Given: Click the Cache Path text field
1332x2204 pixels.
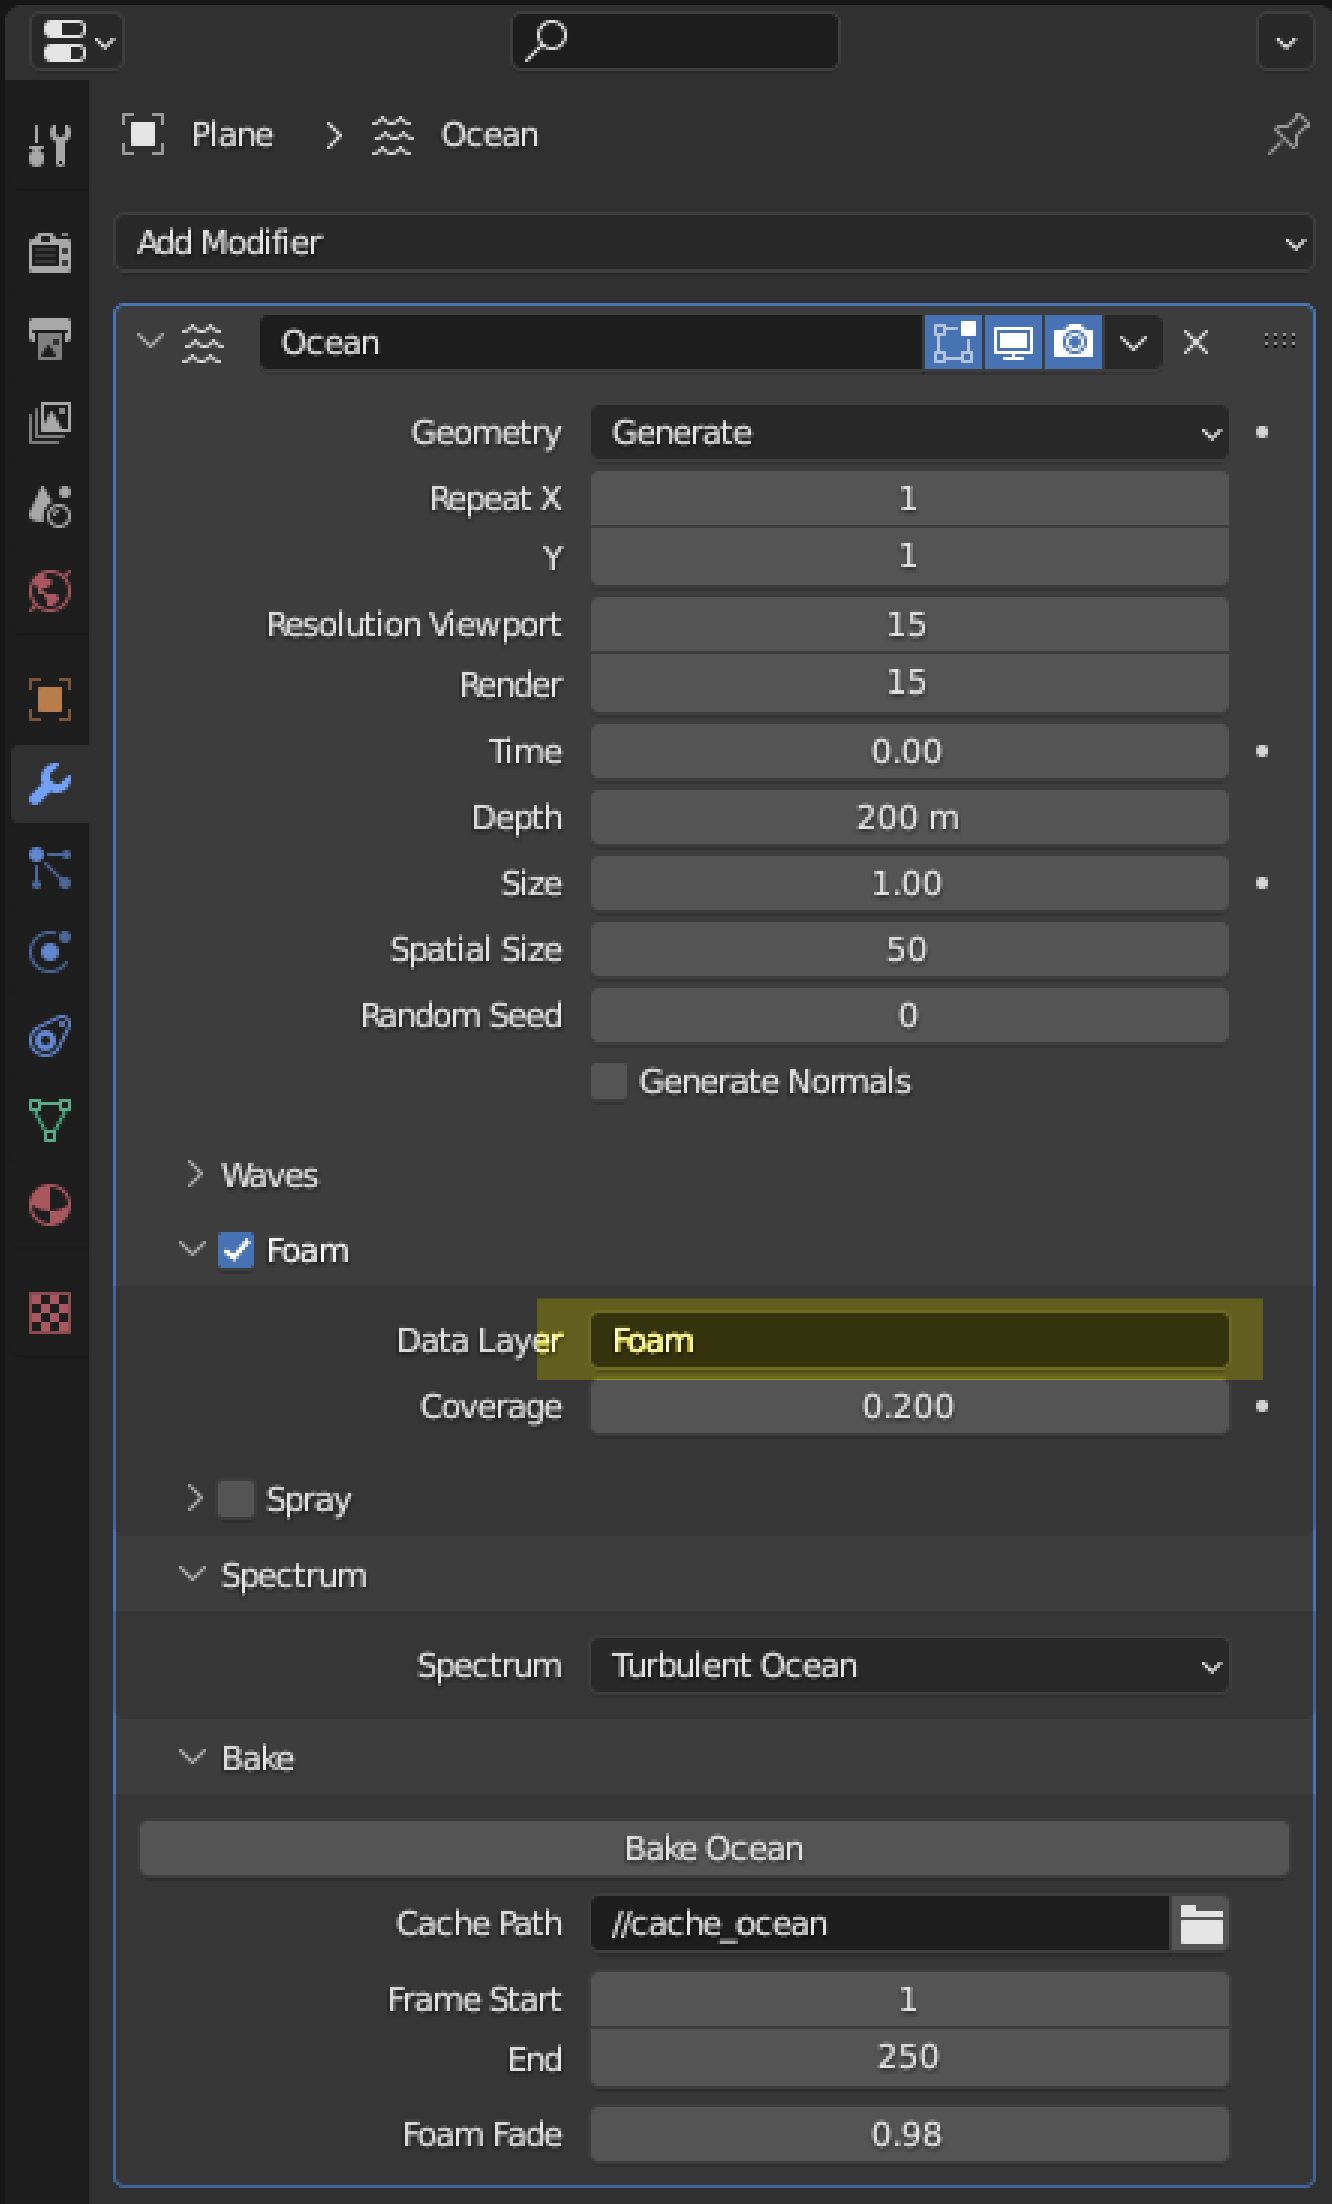Looking at the screenshot, I should coord(880,1923).
